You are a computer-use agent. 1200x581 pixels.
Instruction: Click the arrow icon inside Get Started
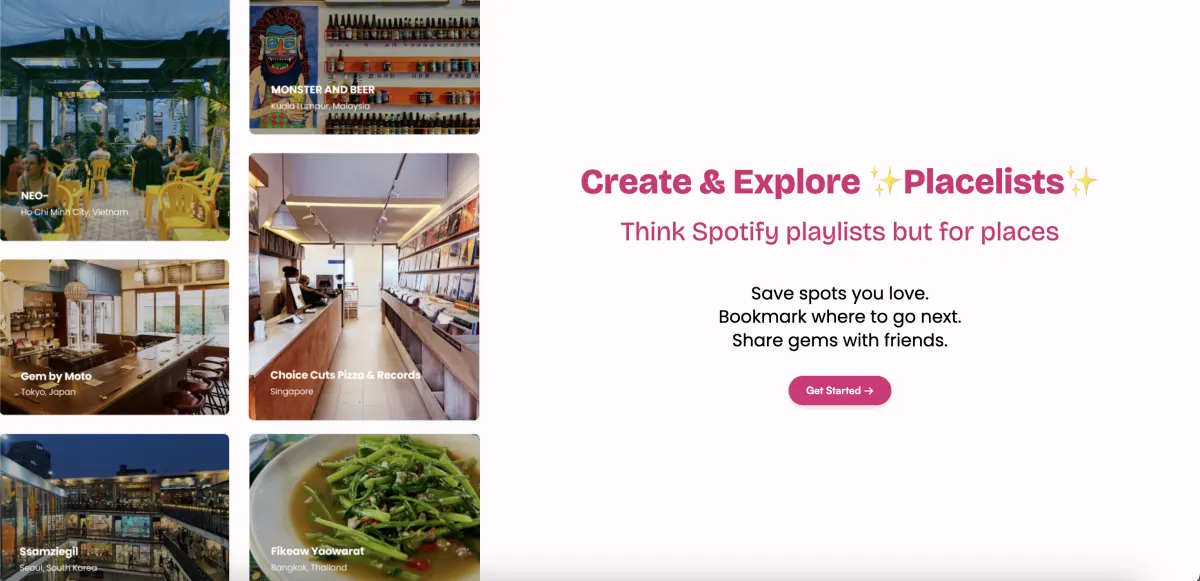869,391
